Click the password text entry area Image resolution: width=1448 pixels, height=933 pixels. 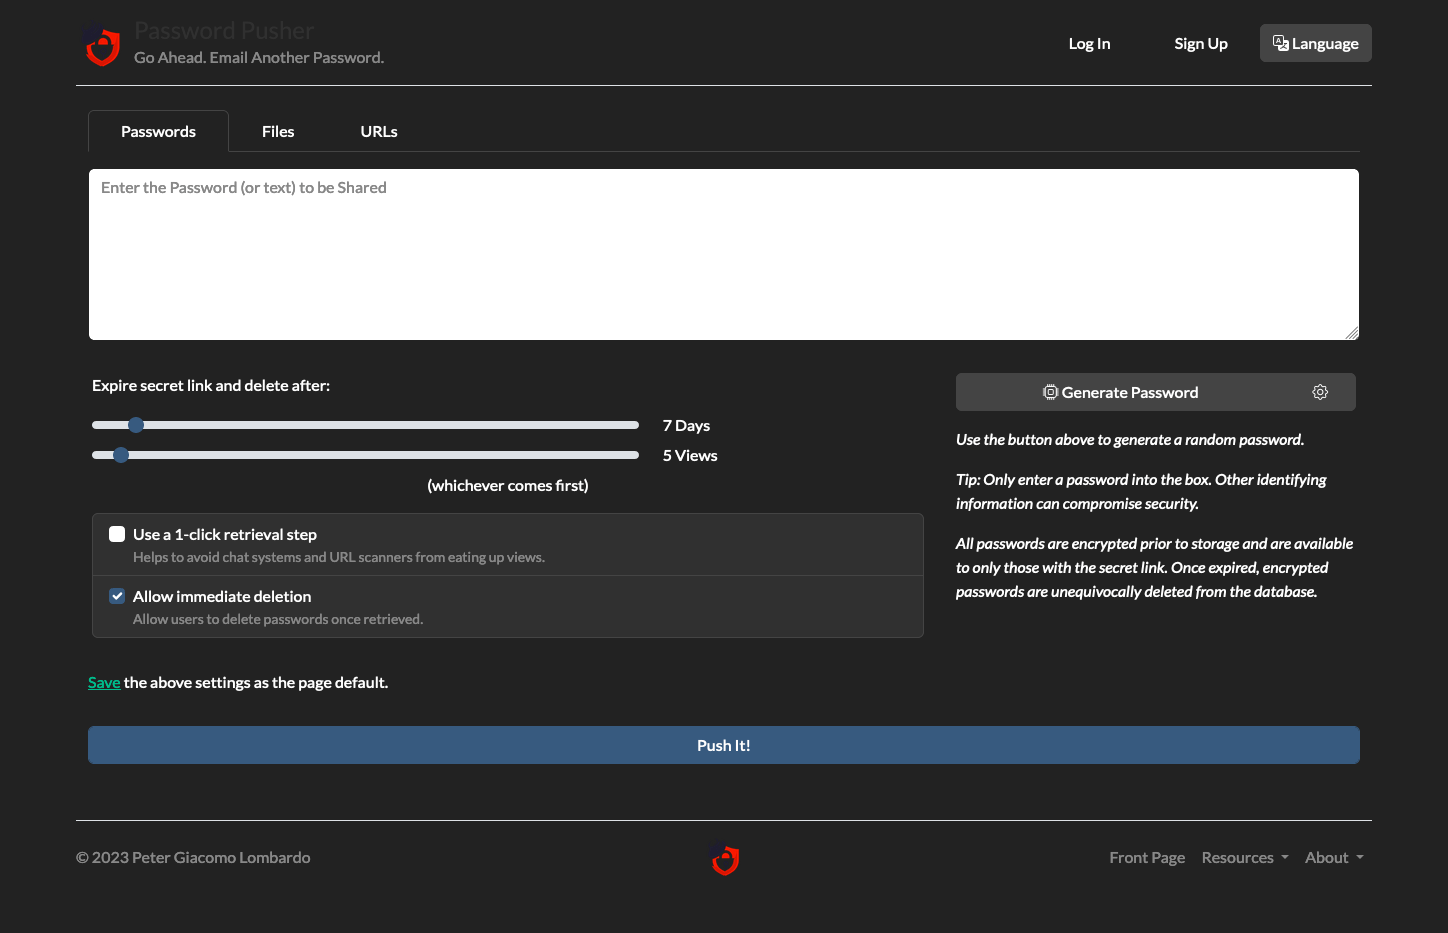click(x=724, y=254)
